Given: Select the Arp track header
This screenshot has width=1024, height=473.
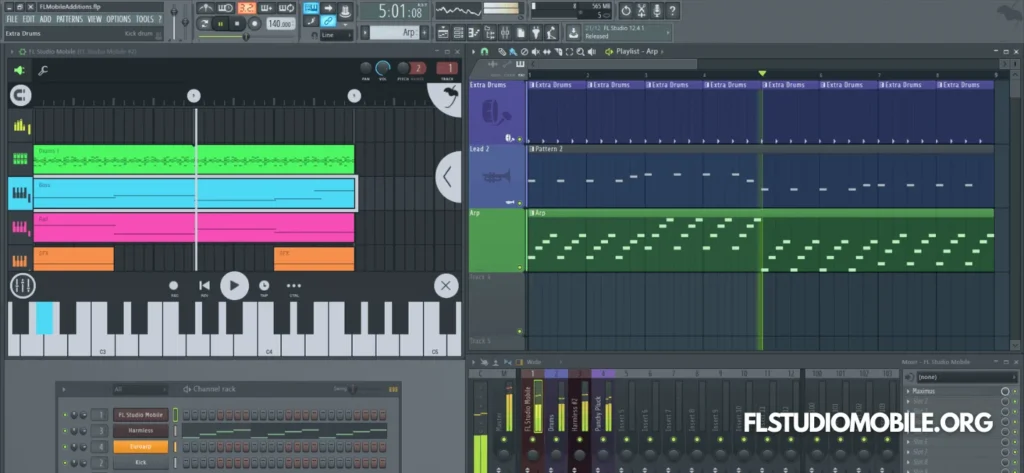Looking at the screenshot, I should click(498, 240).
